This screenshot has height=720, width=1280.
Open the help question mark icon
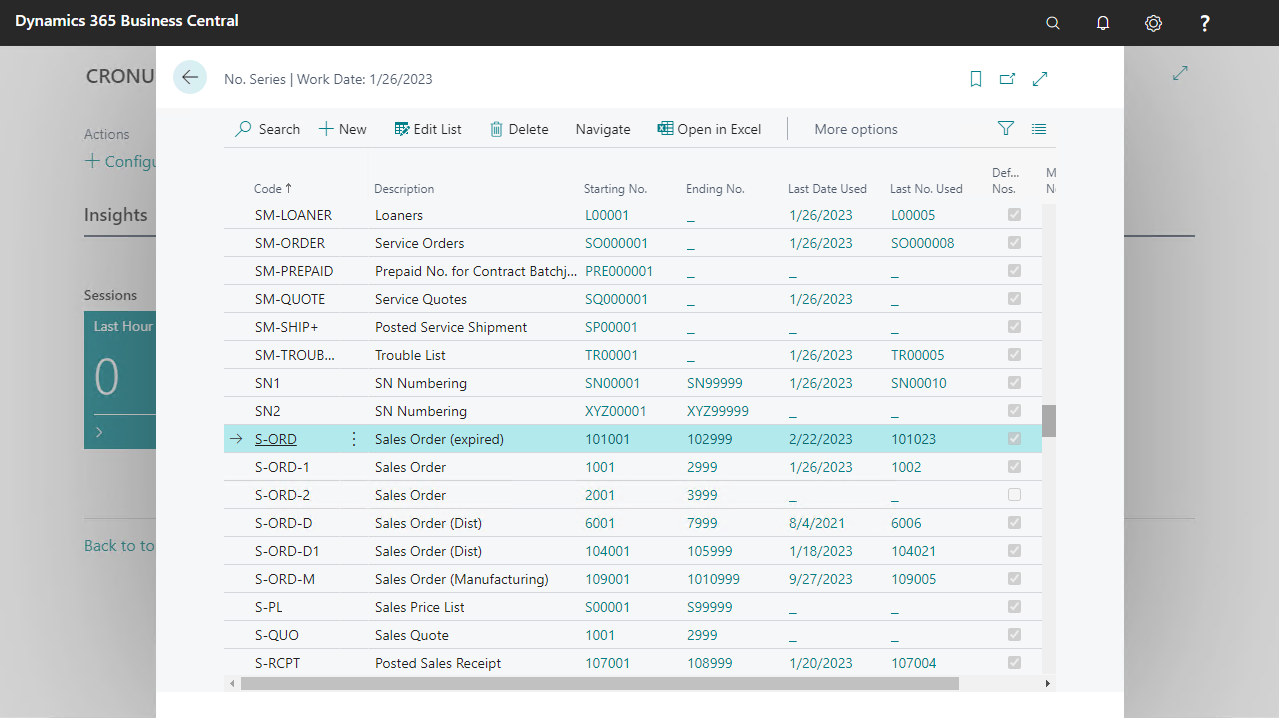[1205, 23]
